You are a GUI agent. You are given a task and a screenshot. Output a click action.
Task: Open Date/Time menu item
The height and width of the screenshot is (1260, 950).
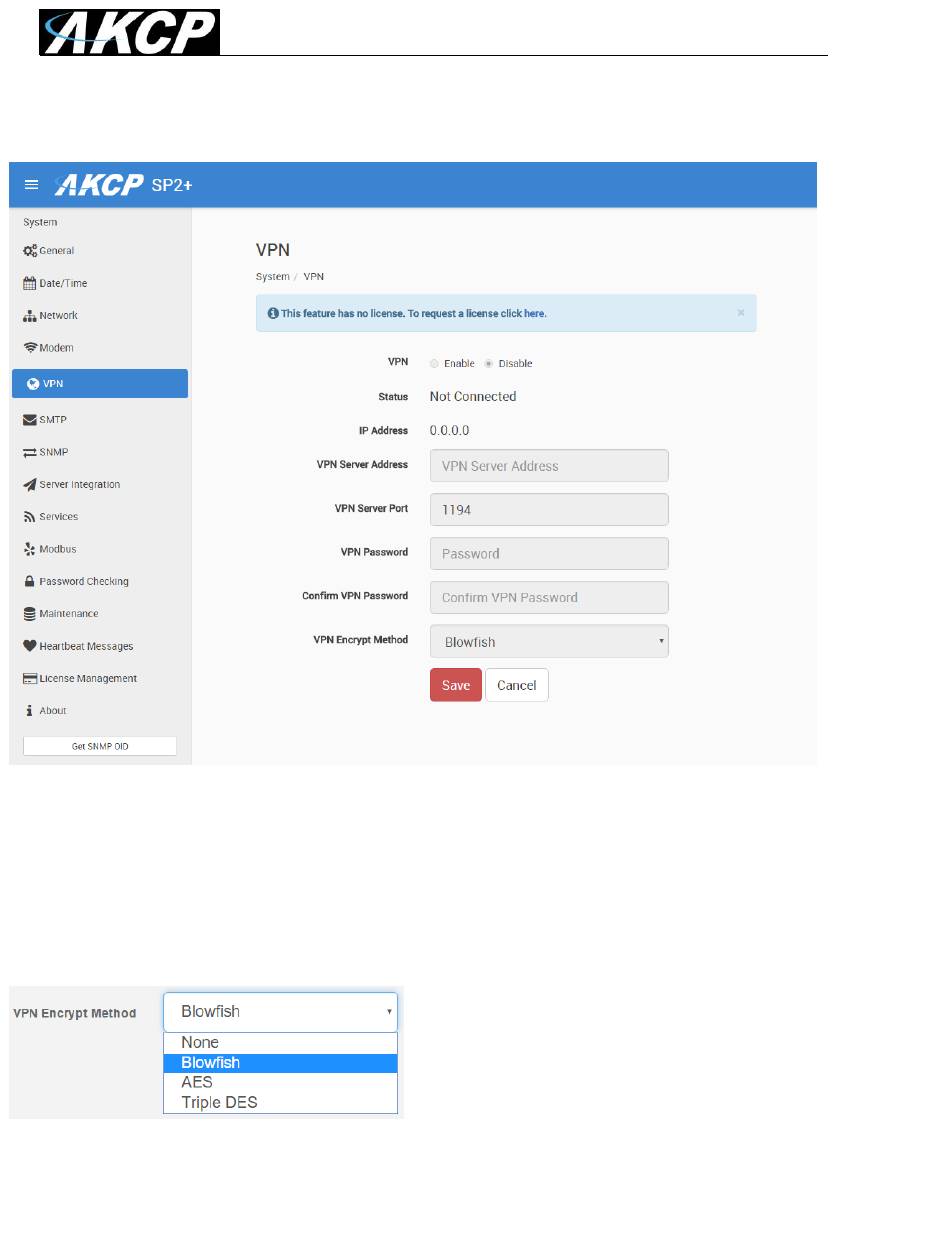click(100, 283)
